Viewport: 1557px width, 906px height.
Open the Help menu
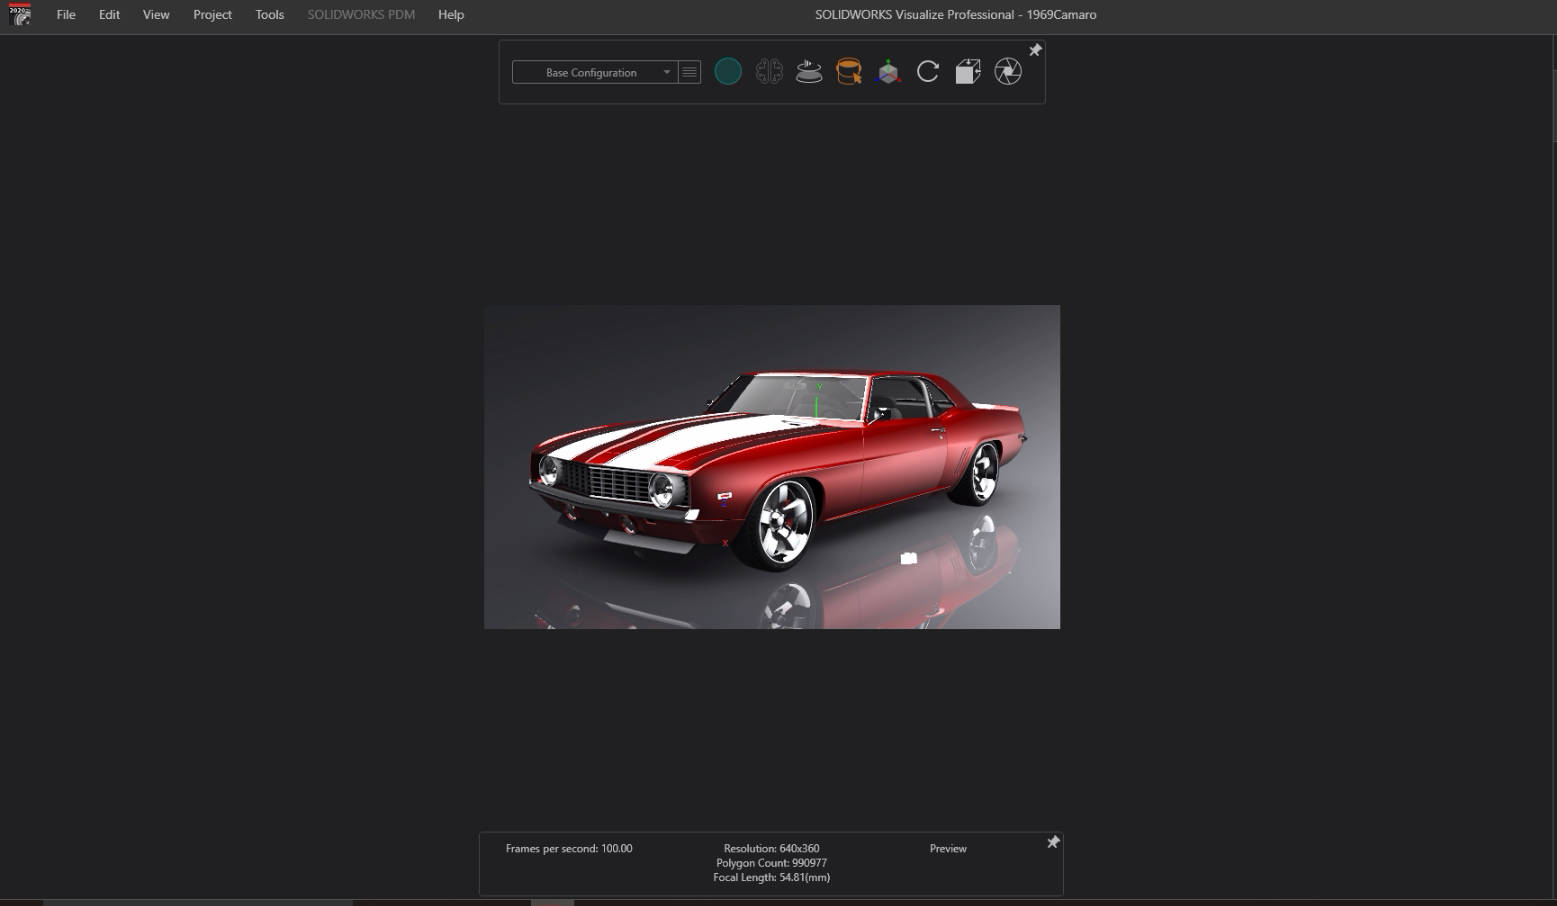coord(451,15)
